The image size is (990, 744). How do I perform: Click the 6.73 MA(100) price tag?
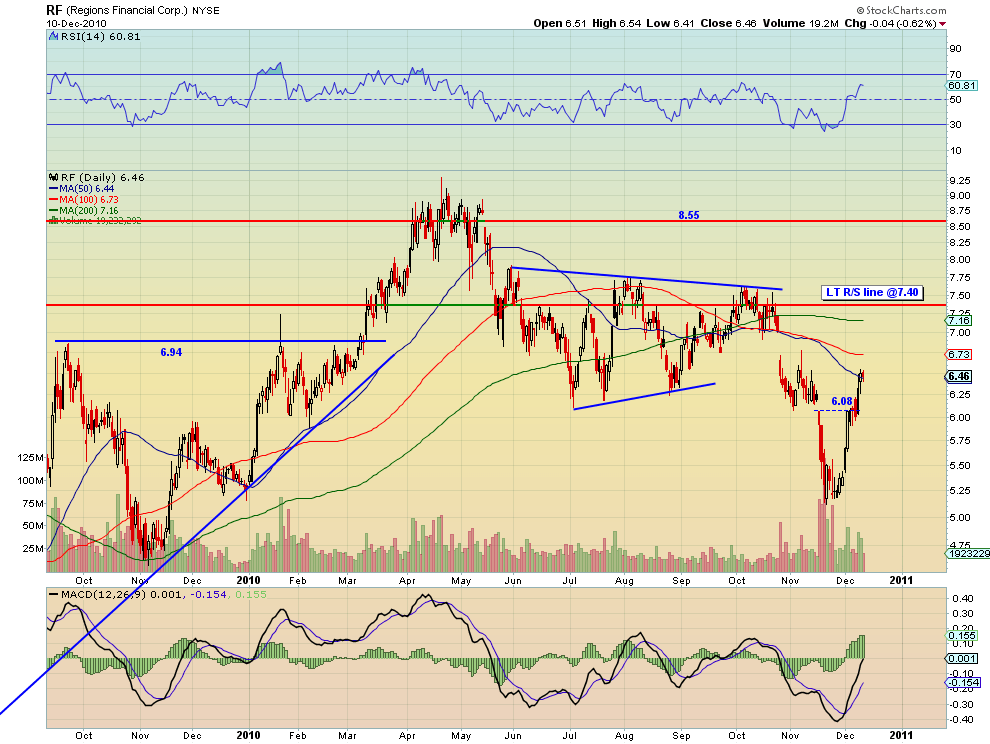(959, 354)
